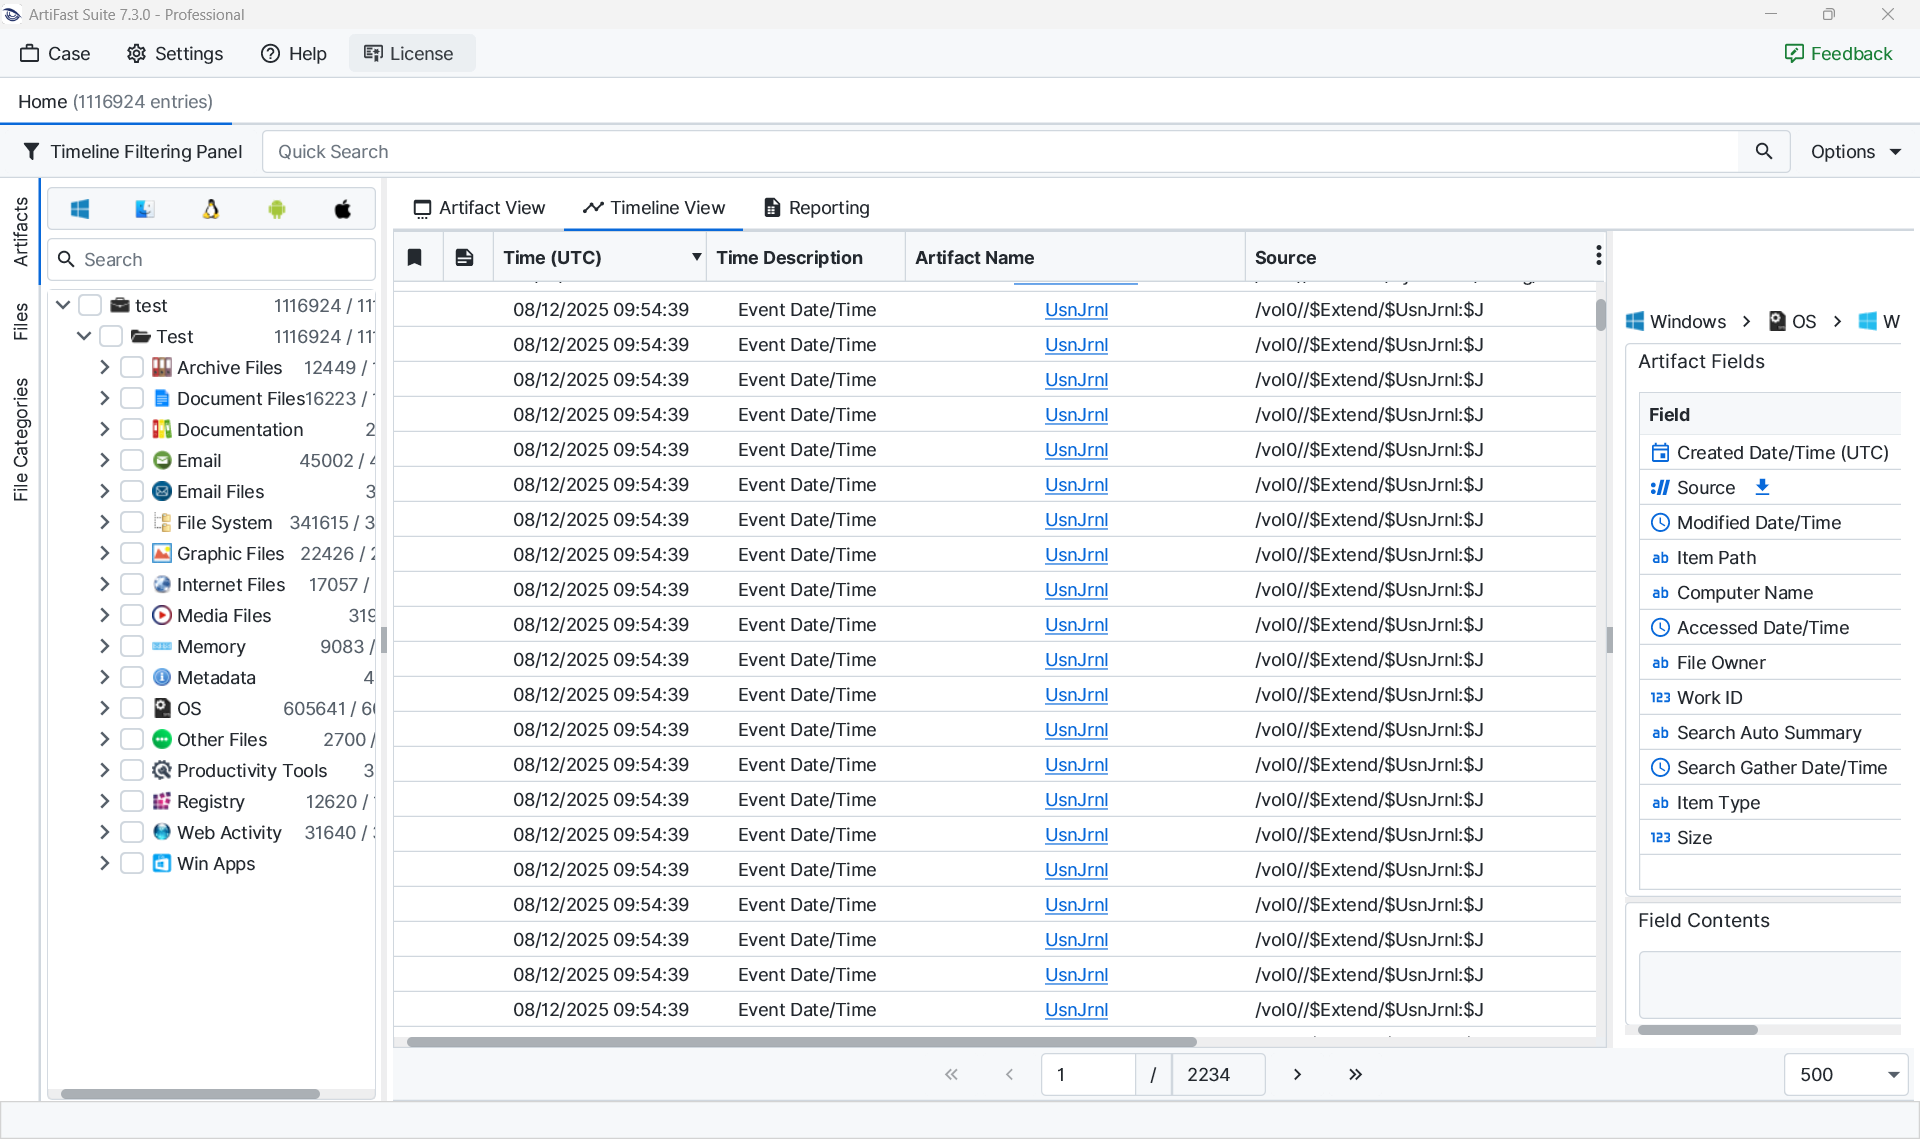The width and height of the screenshot is (1920, 1140).
Task: Open the column options kebab menu
Action: pyautogui.click(x=1598, y=257)
